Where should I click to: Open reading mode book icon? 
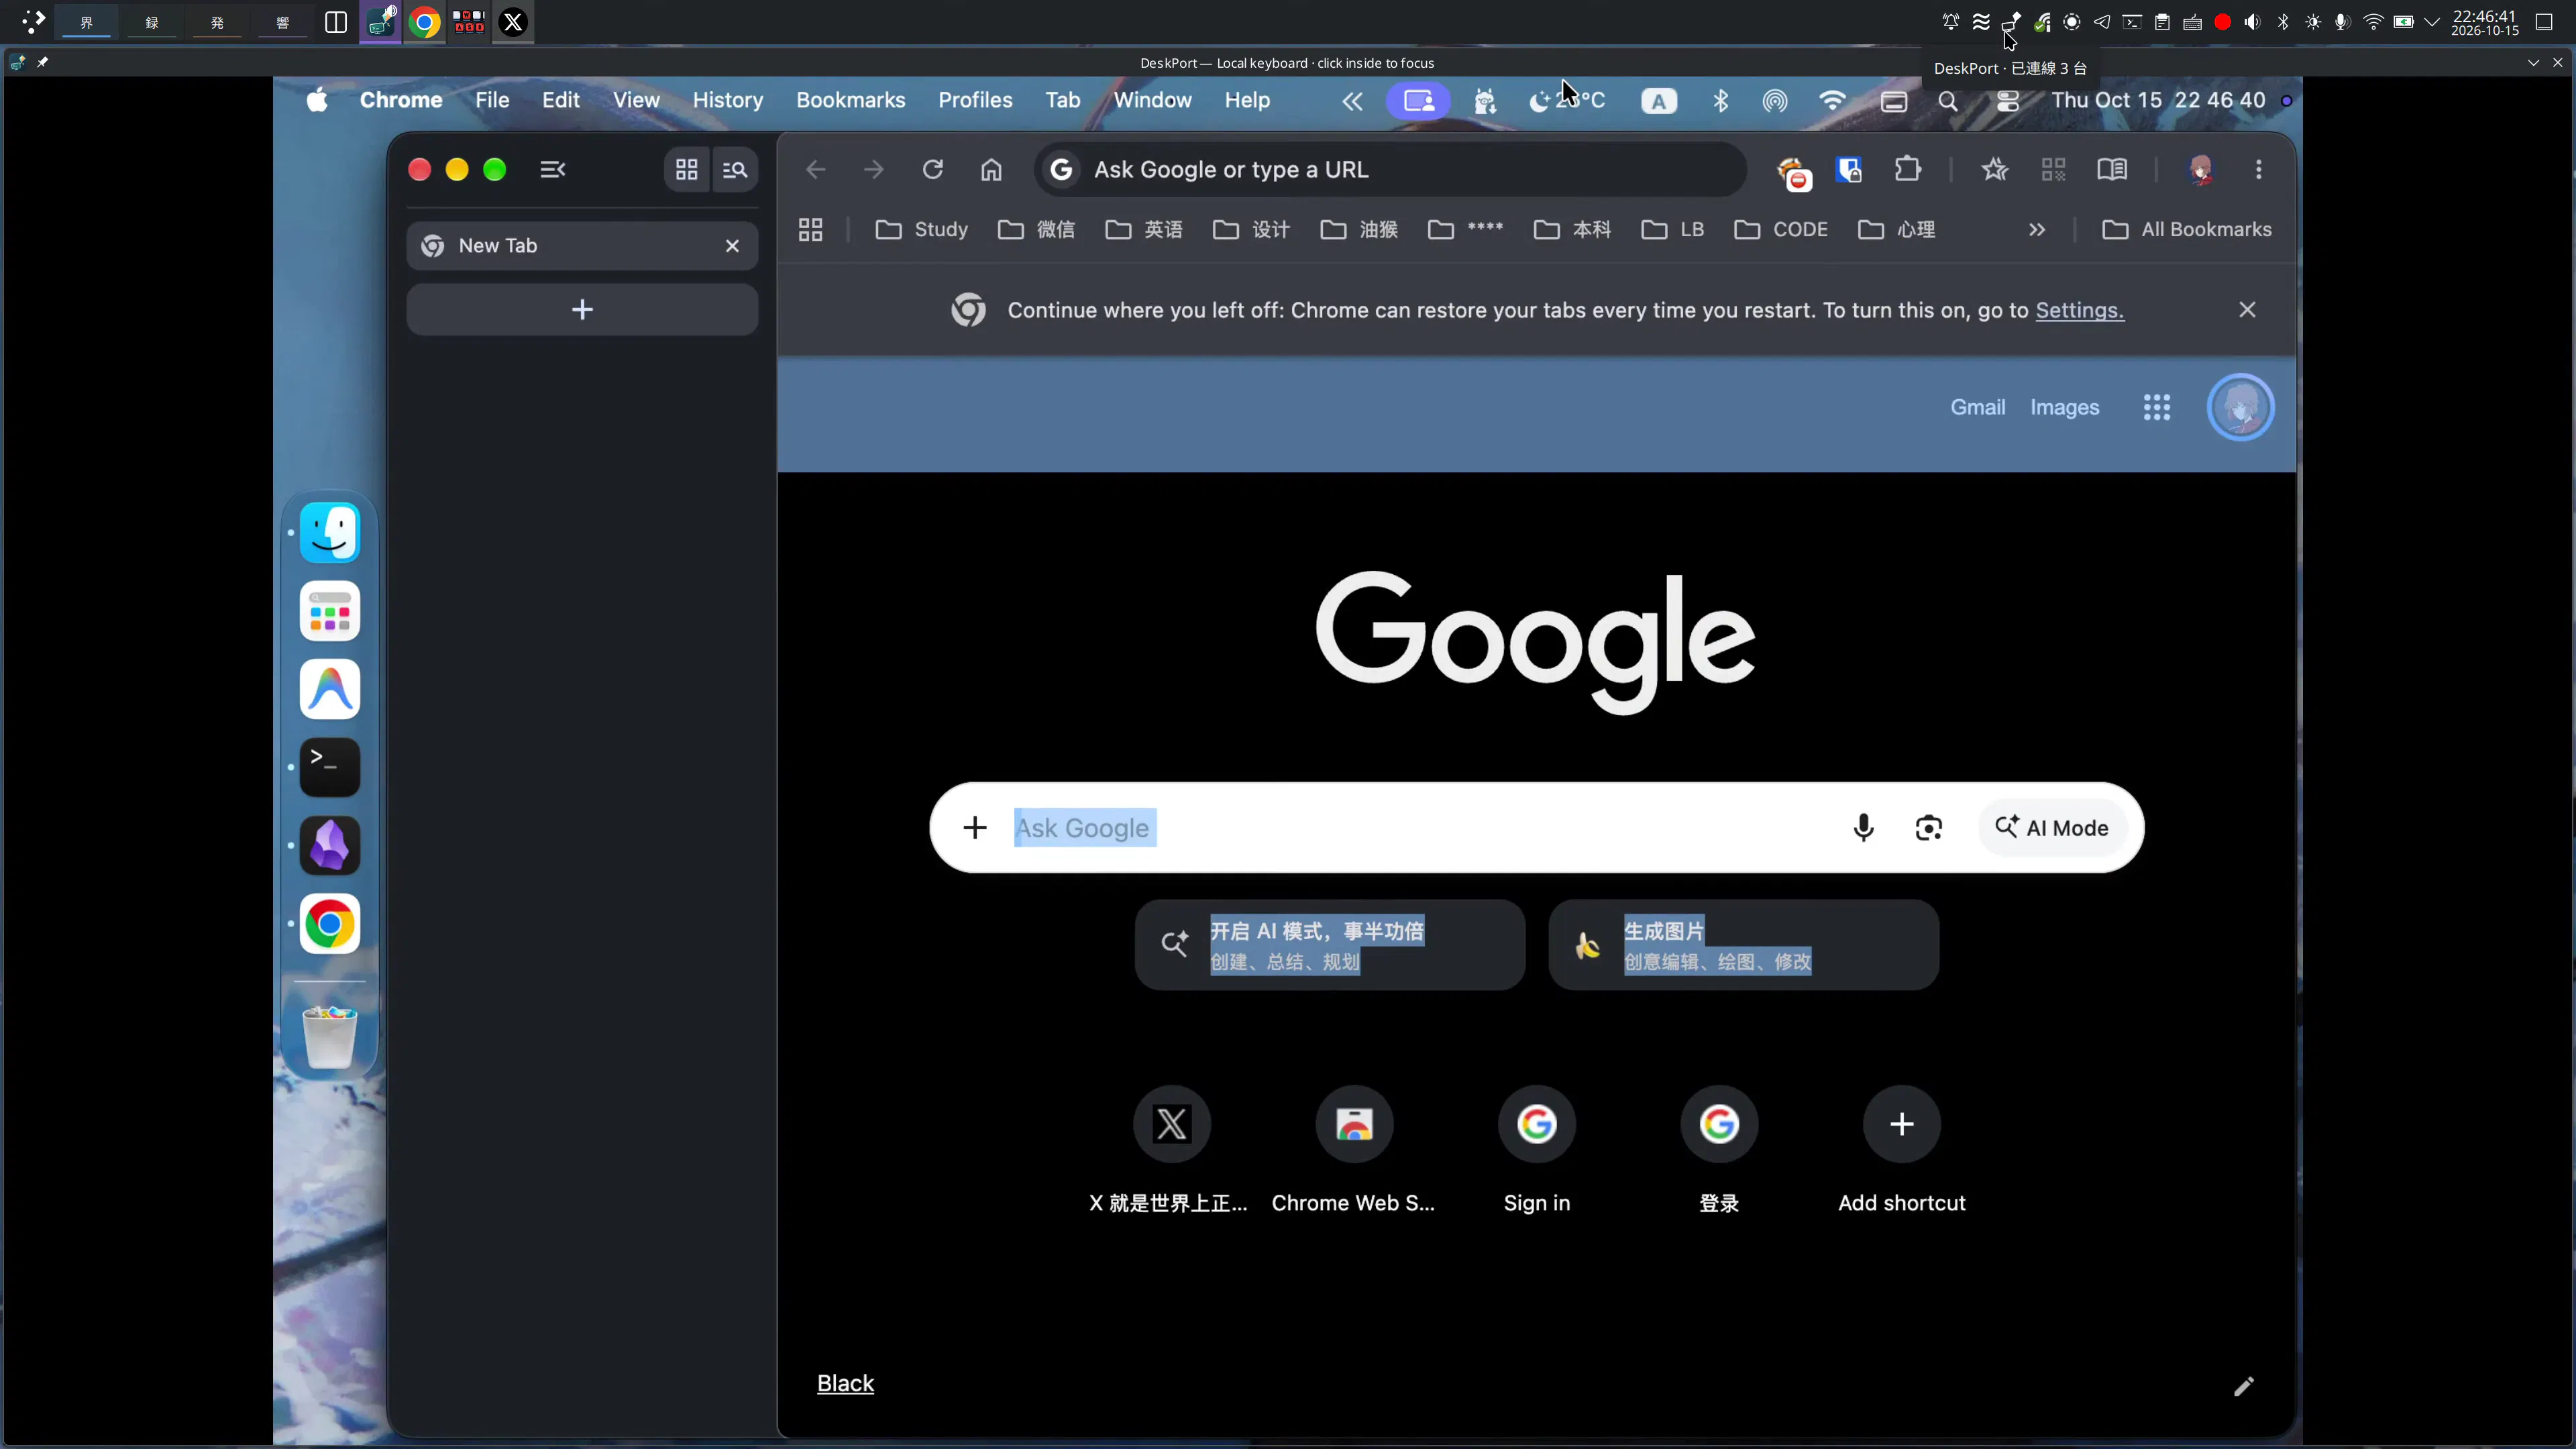(x=2112, y=169)
